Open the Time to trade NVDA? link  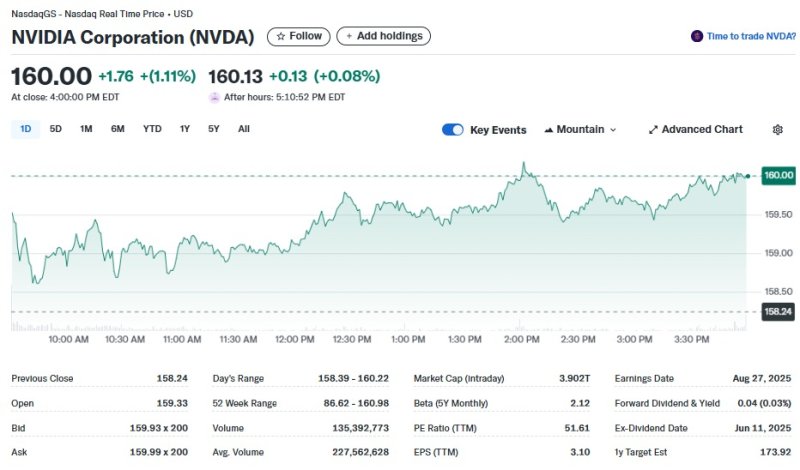coord(751,36)
